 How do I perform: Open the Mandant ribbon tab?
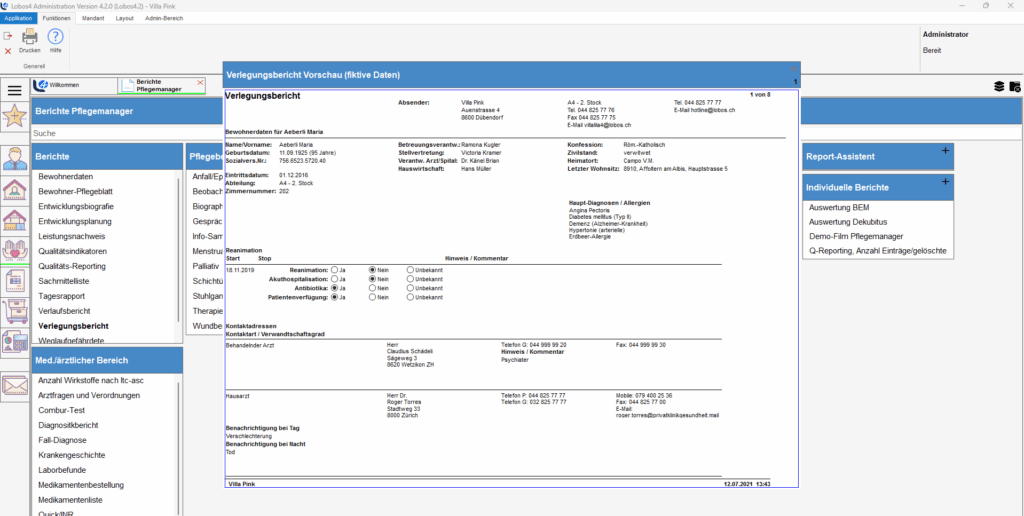pos(92,18)
